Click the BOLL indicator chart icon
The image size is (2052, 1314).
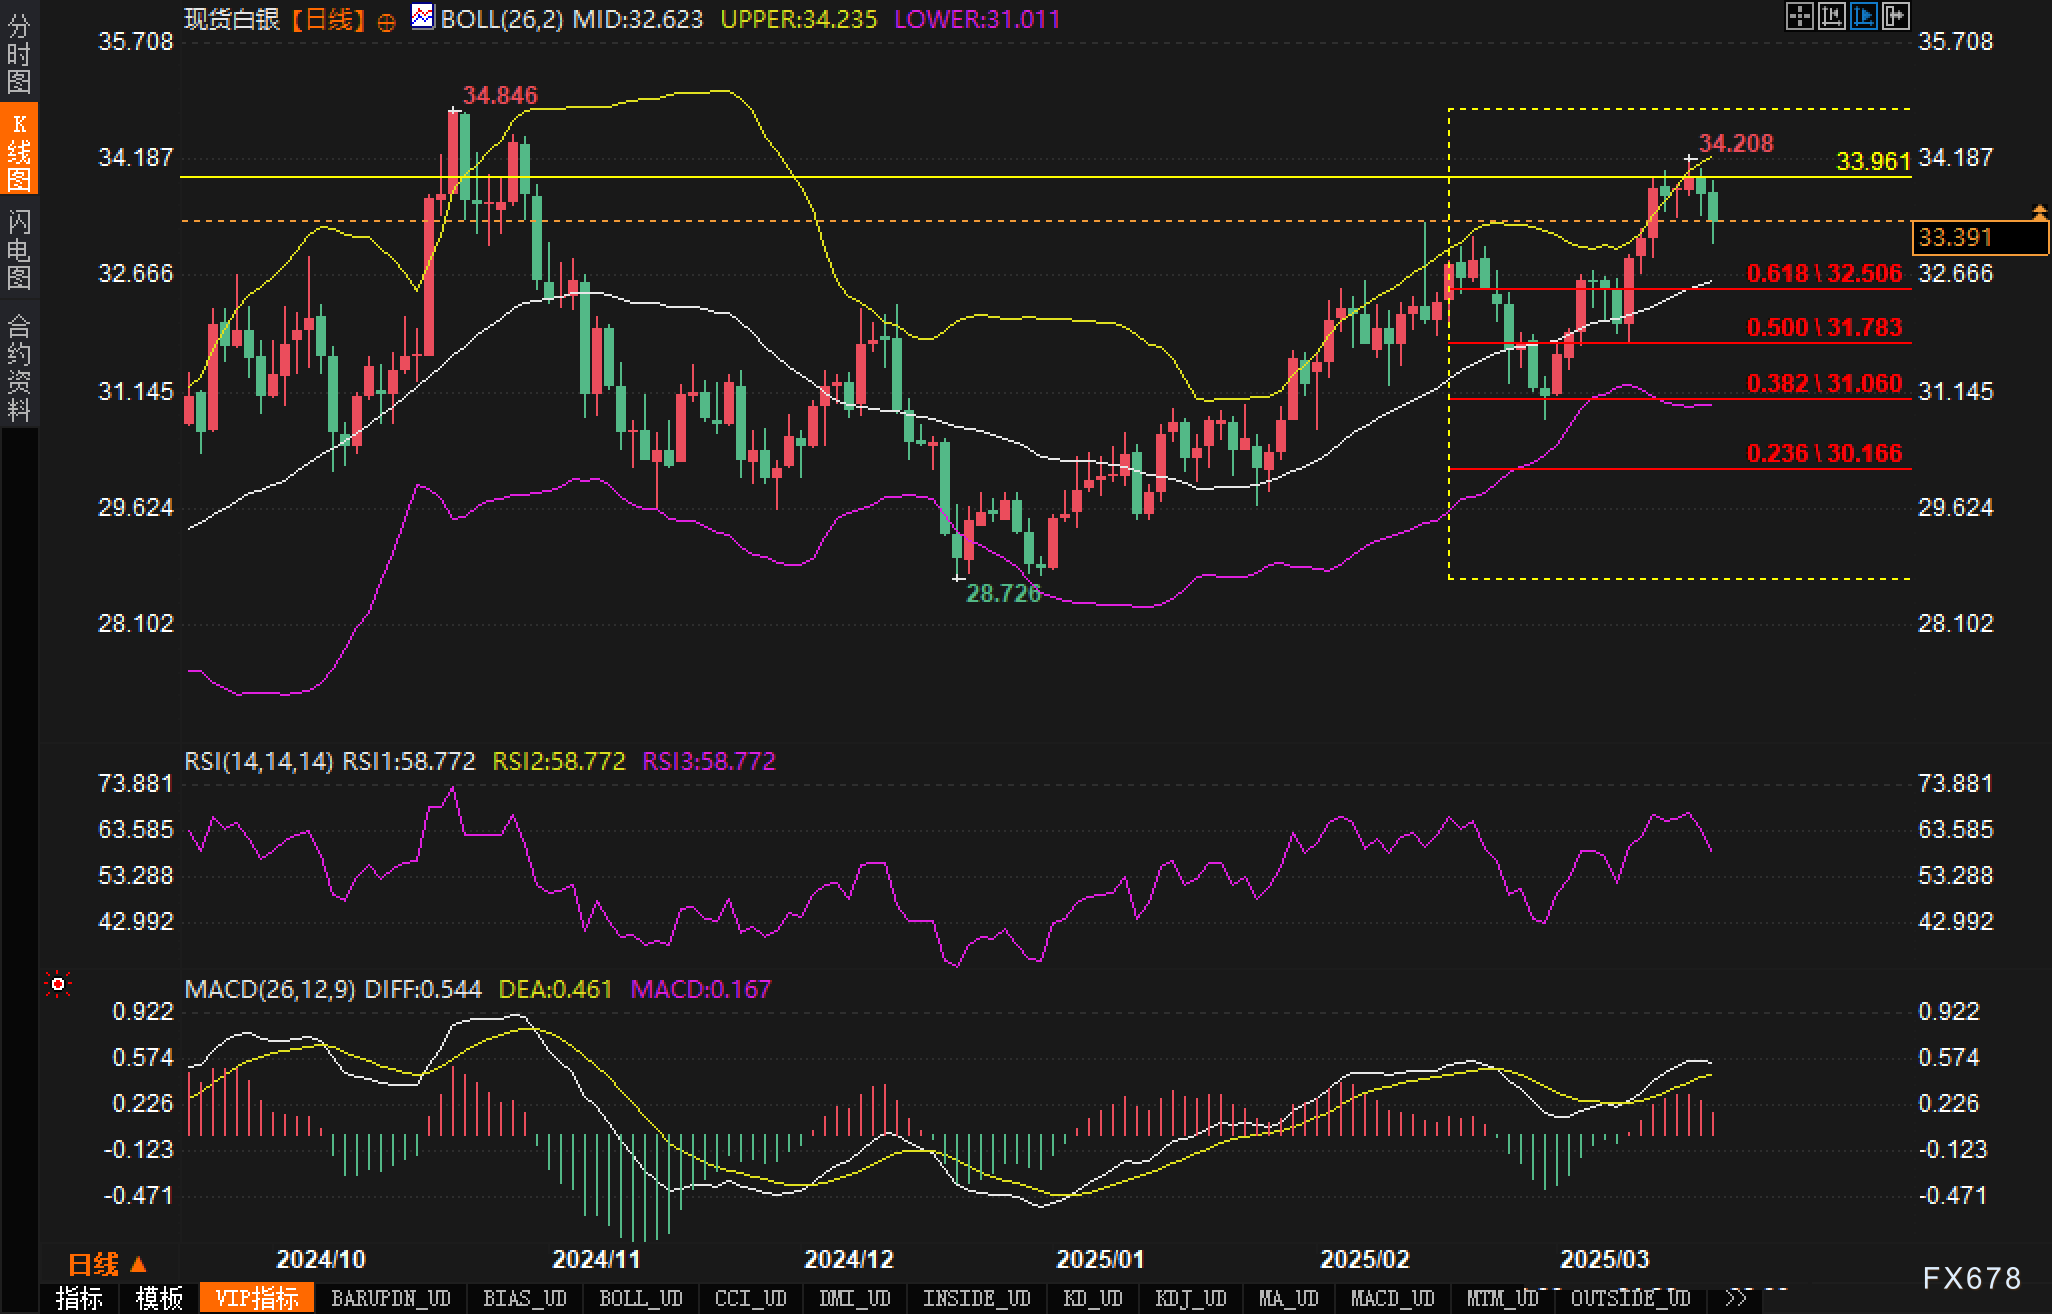(x=423, y=17)
